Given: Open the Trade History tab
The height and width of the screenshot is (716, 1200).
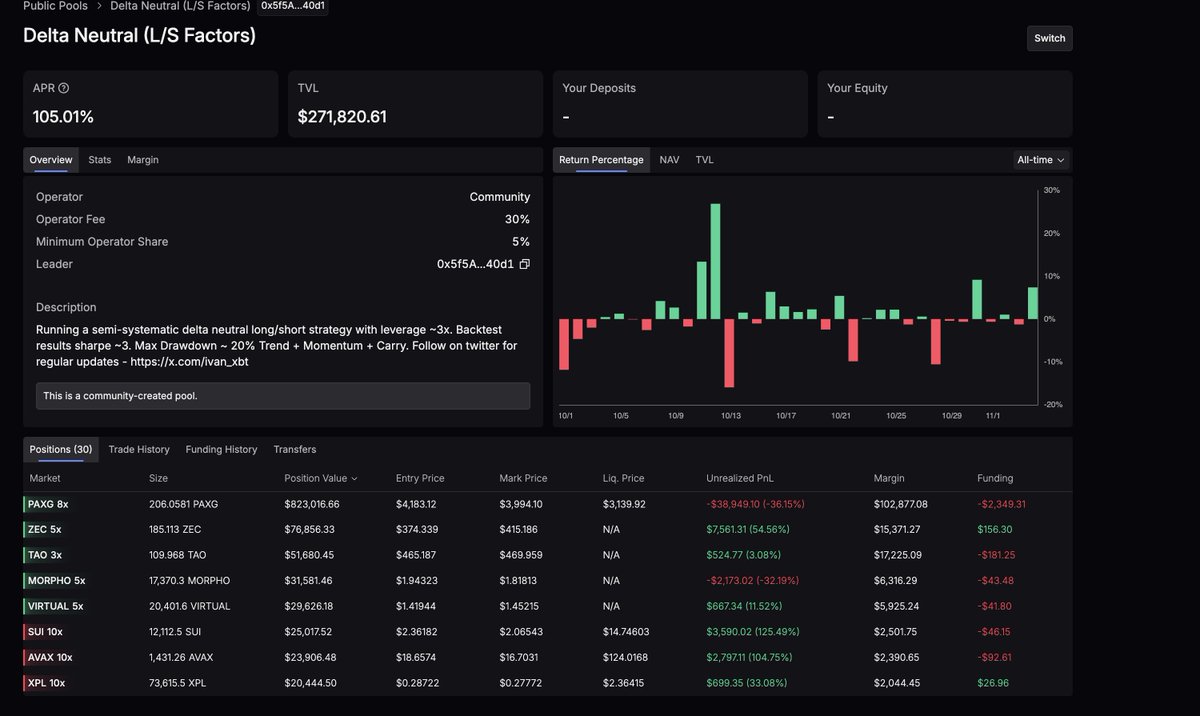Looking at the screenshot, I should (139, 450).
